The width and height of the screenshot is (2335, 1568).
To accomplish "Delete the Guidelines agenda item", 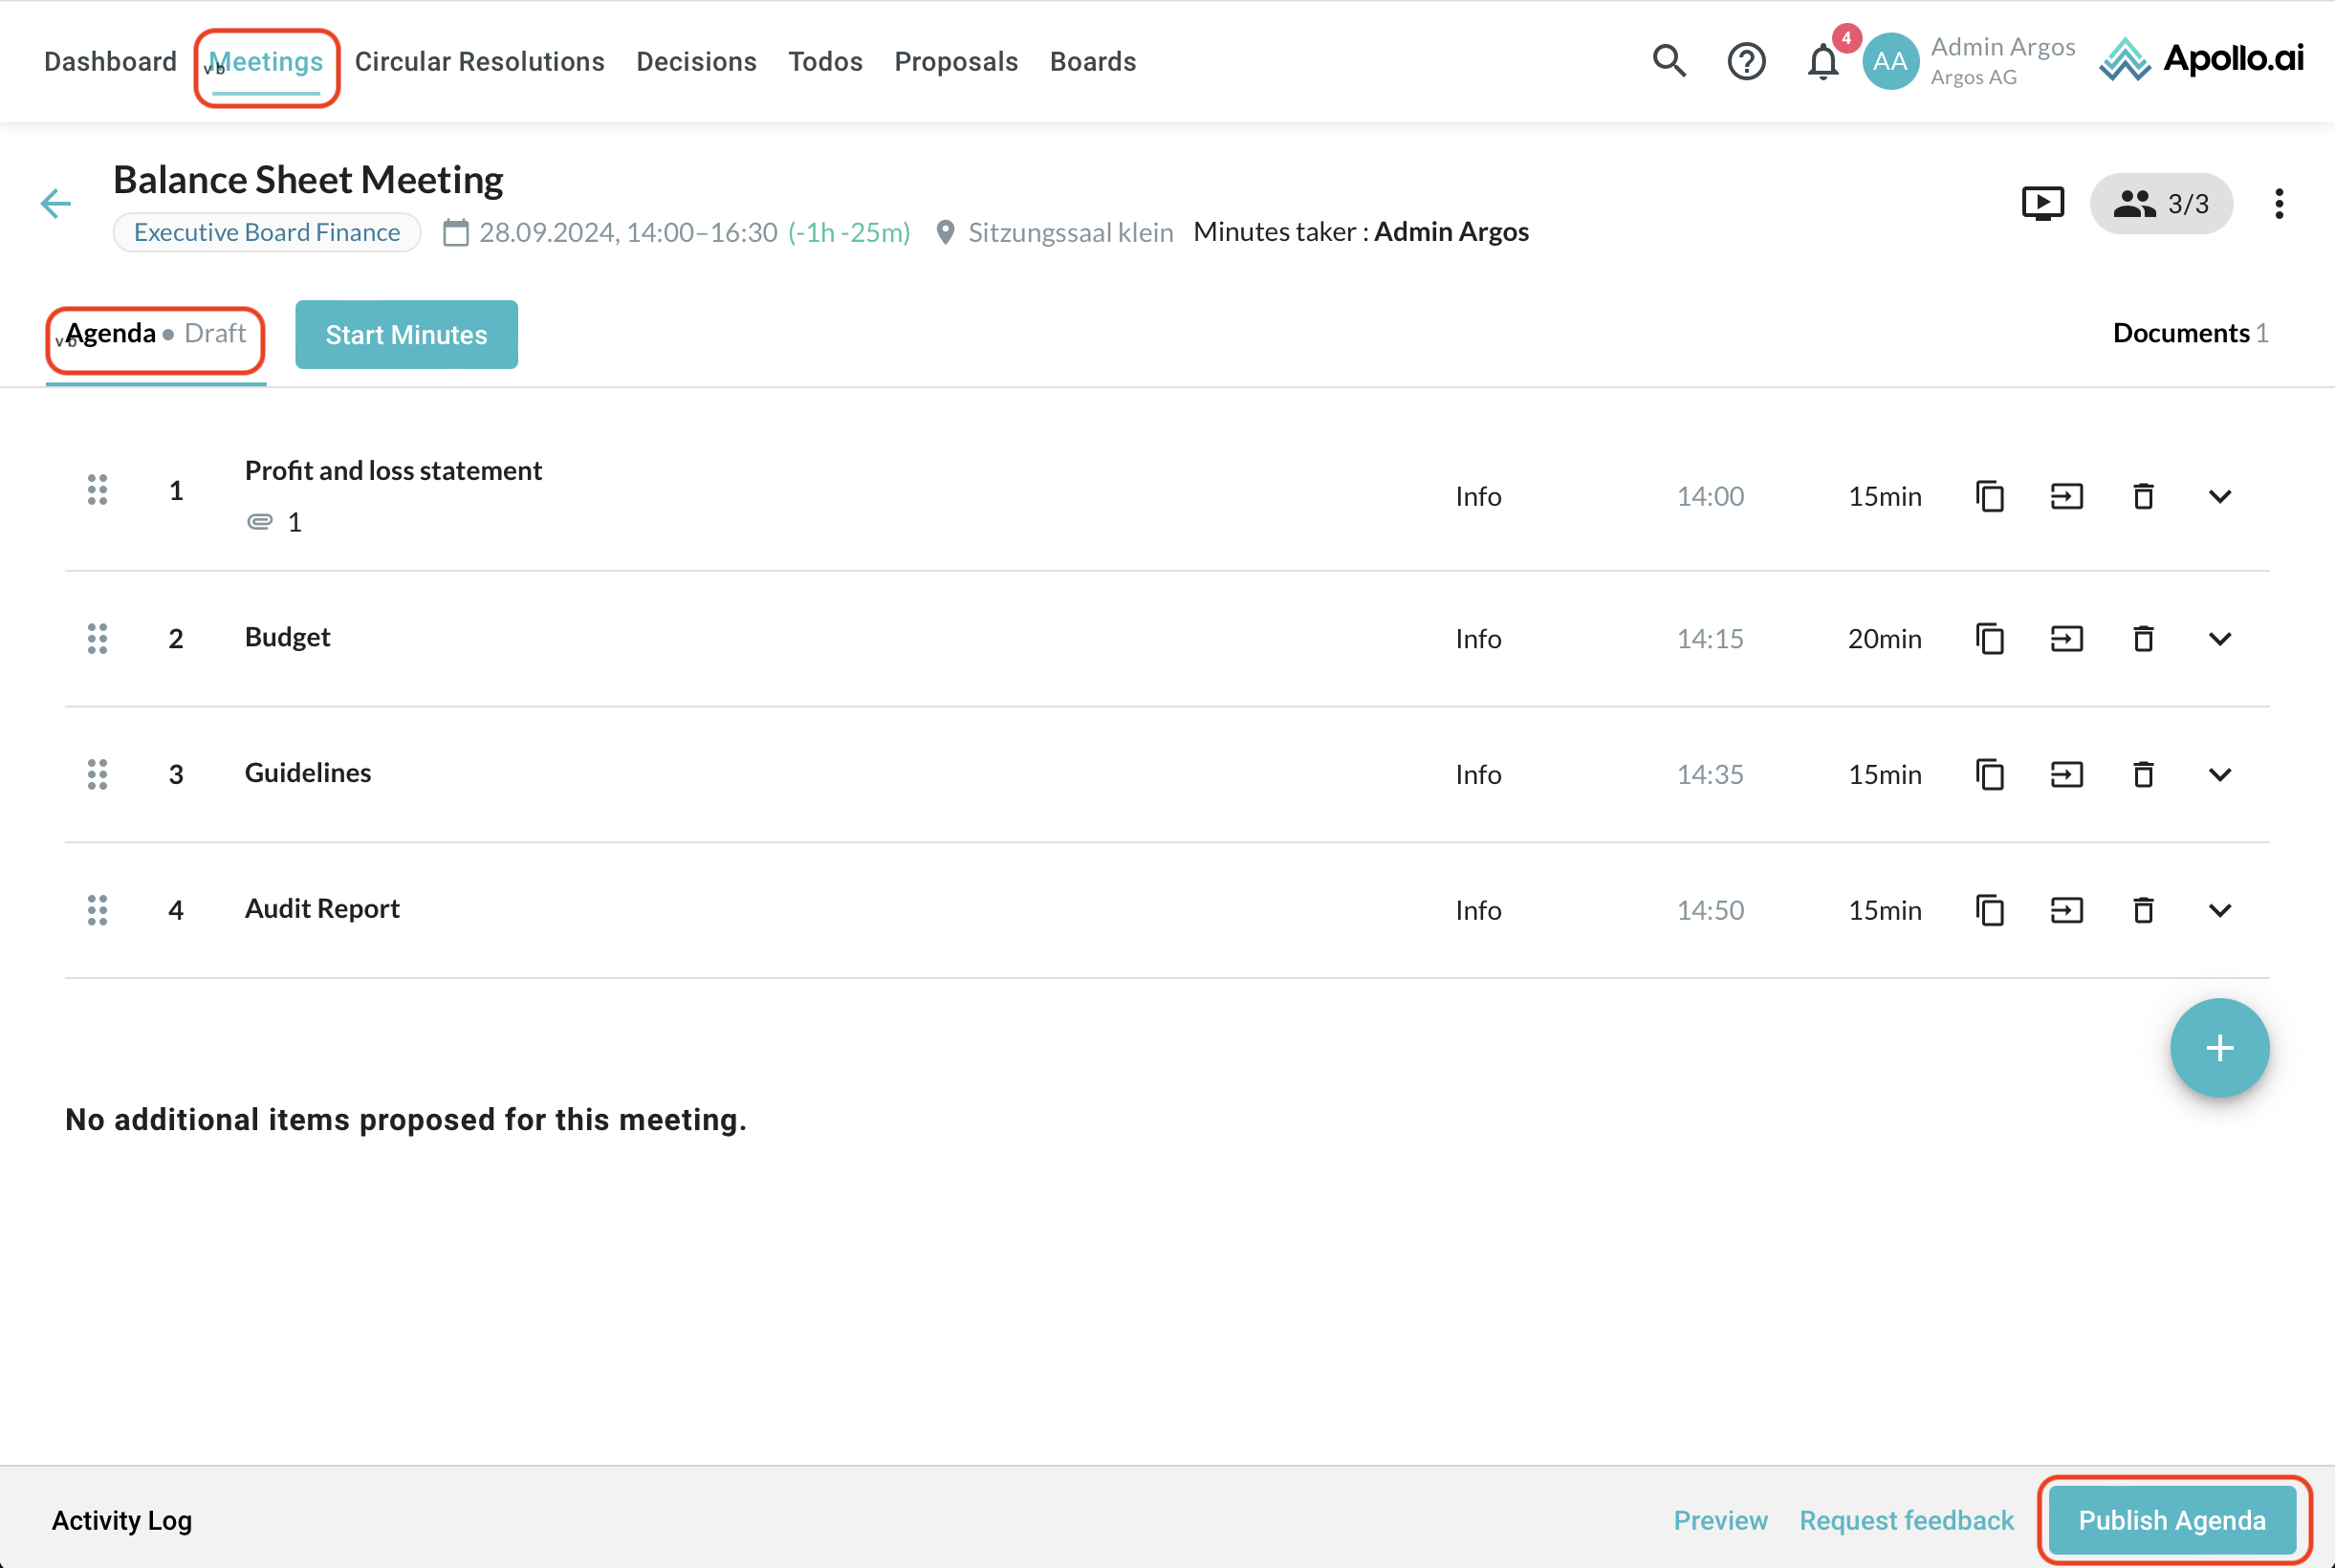I will point(2143,774).
